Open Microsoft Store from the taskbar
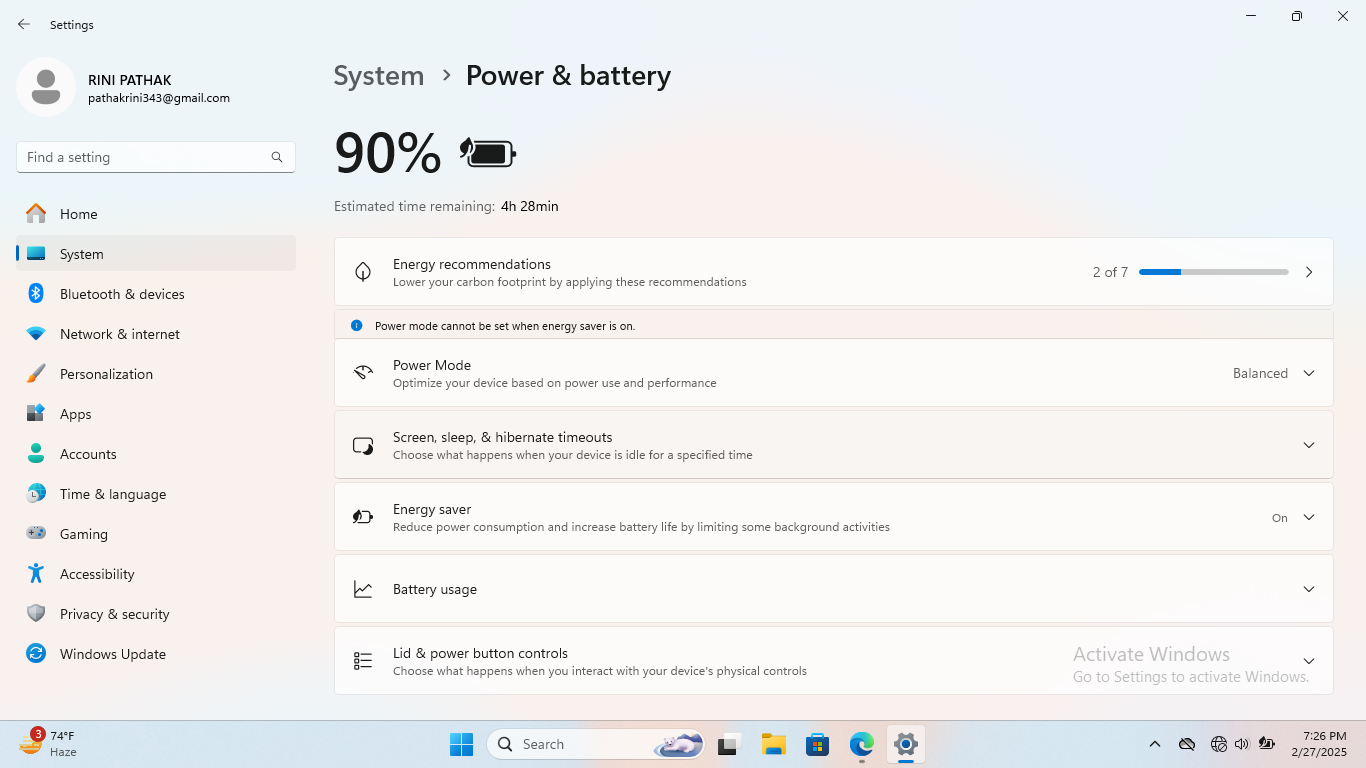This screenshot has width=1366, height=768. pos(818,744)
